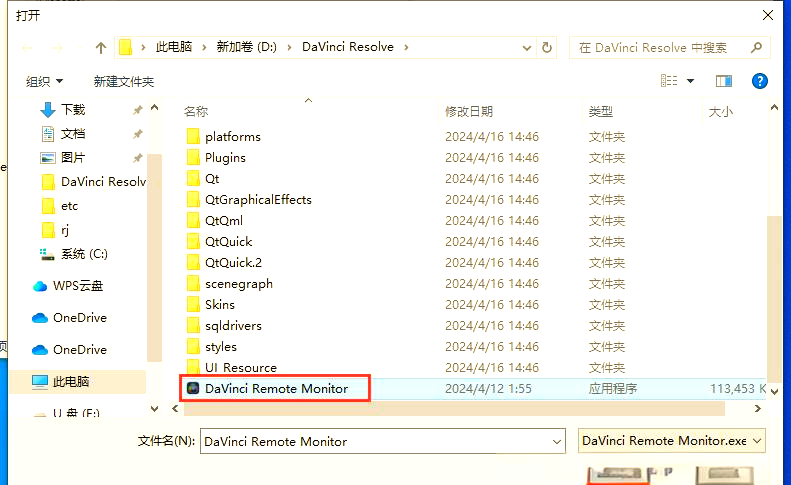This screenshot has height=485, width=791.
Task: Click the platforms folder name
Action: tap(233, 137)
